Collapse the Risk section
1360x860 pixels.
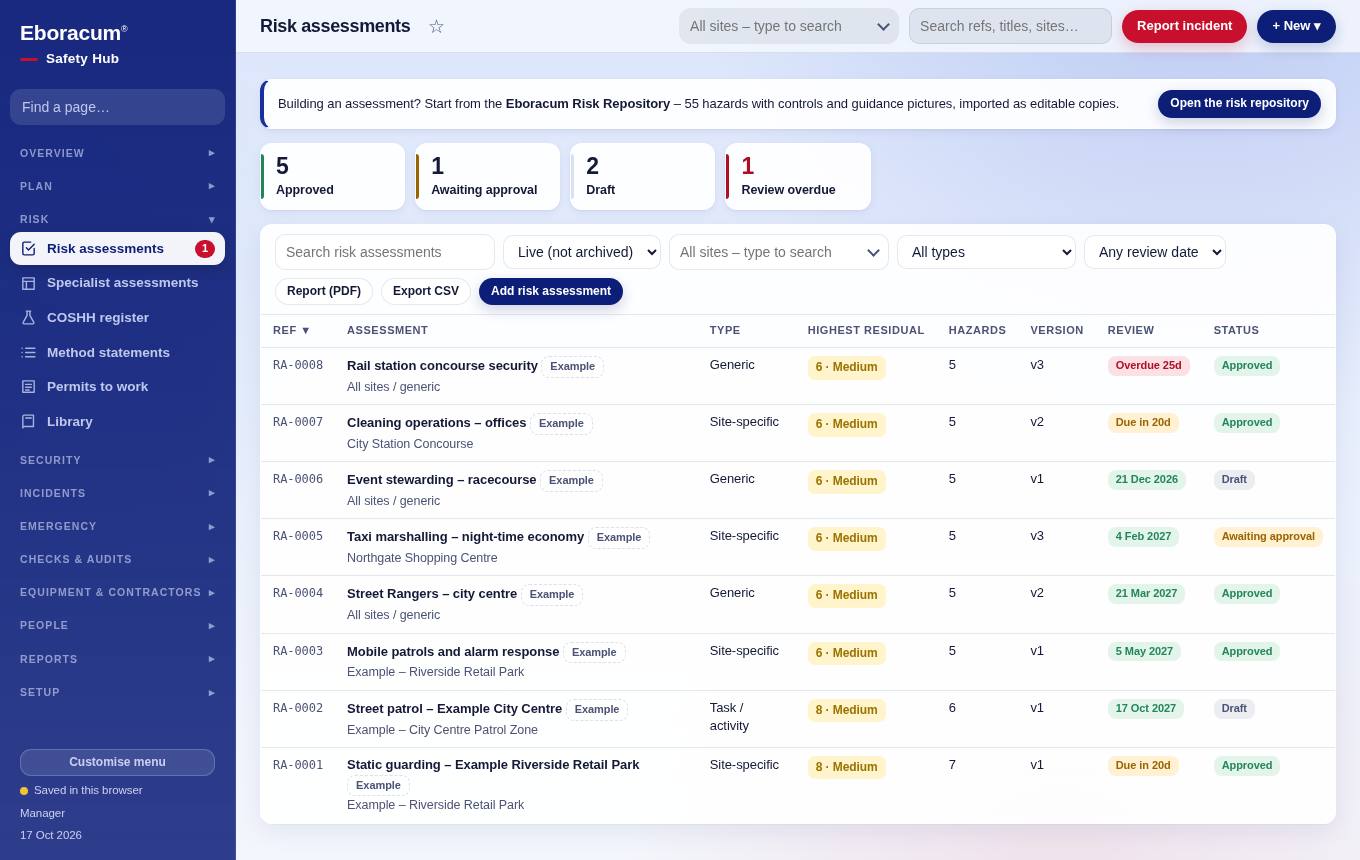[117, 219]
